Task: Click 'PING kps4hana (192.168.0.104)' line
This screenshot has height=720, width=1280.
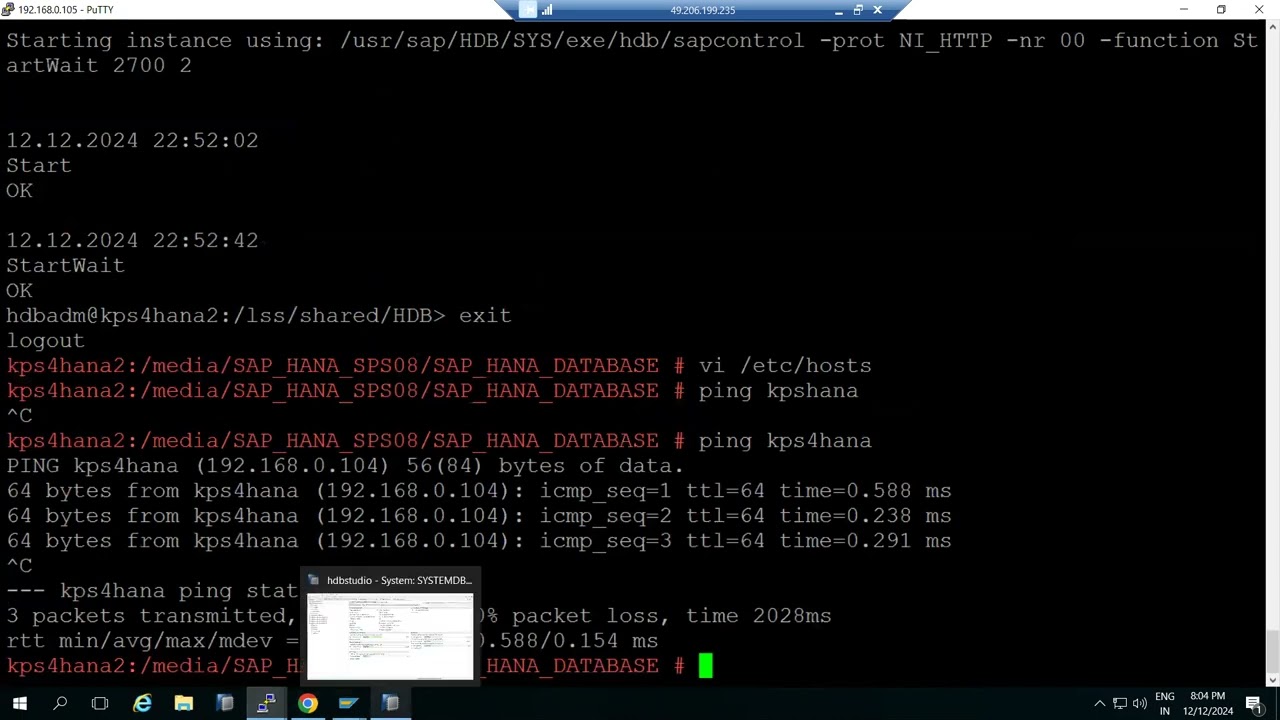Action: (345, 466)
